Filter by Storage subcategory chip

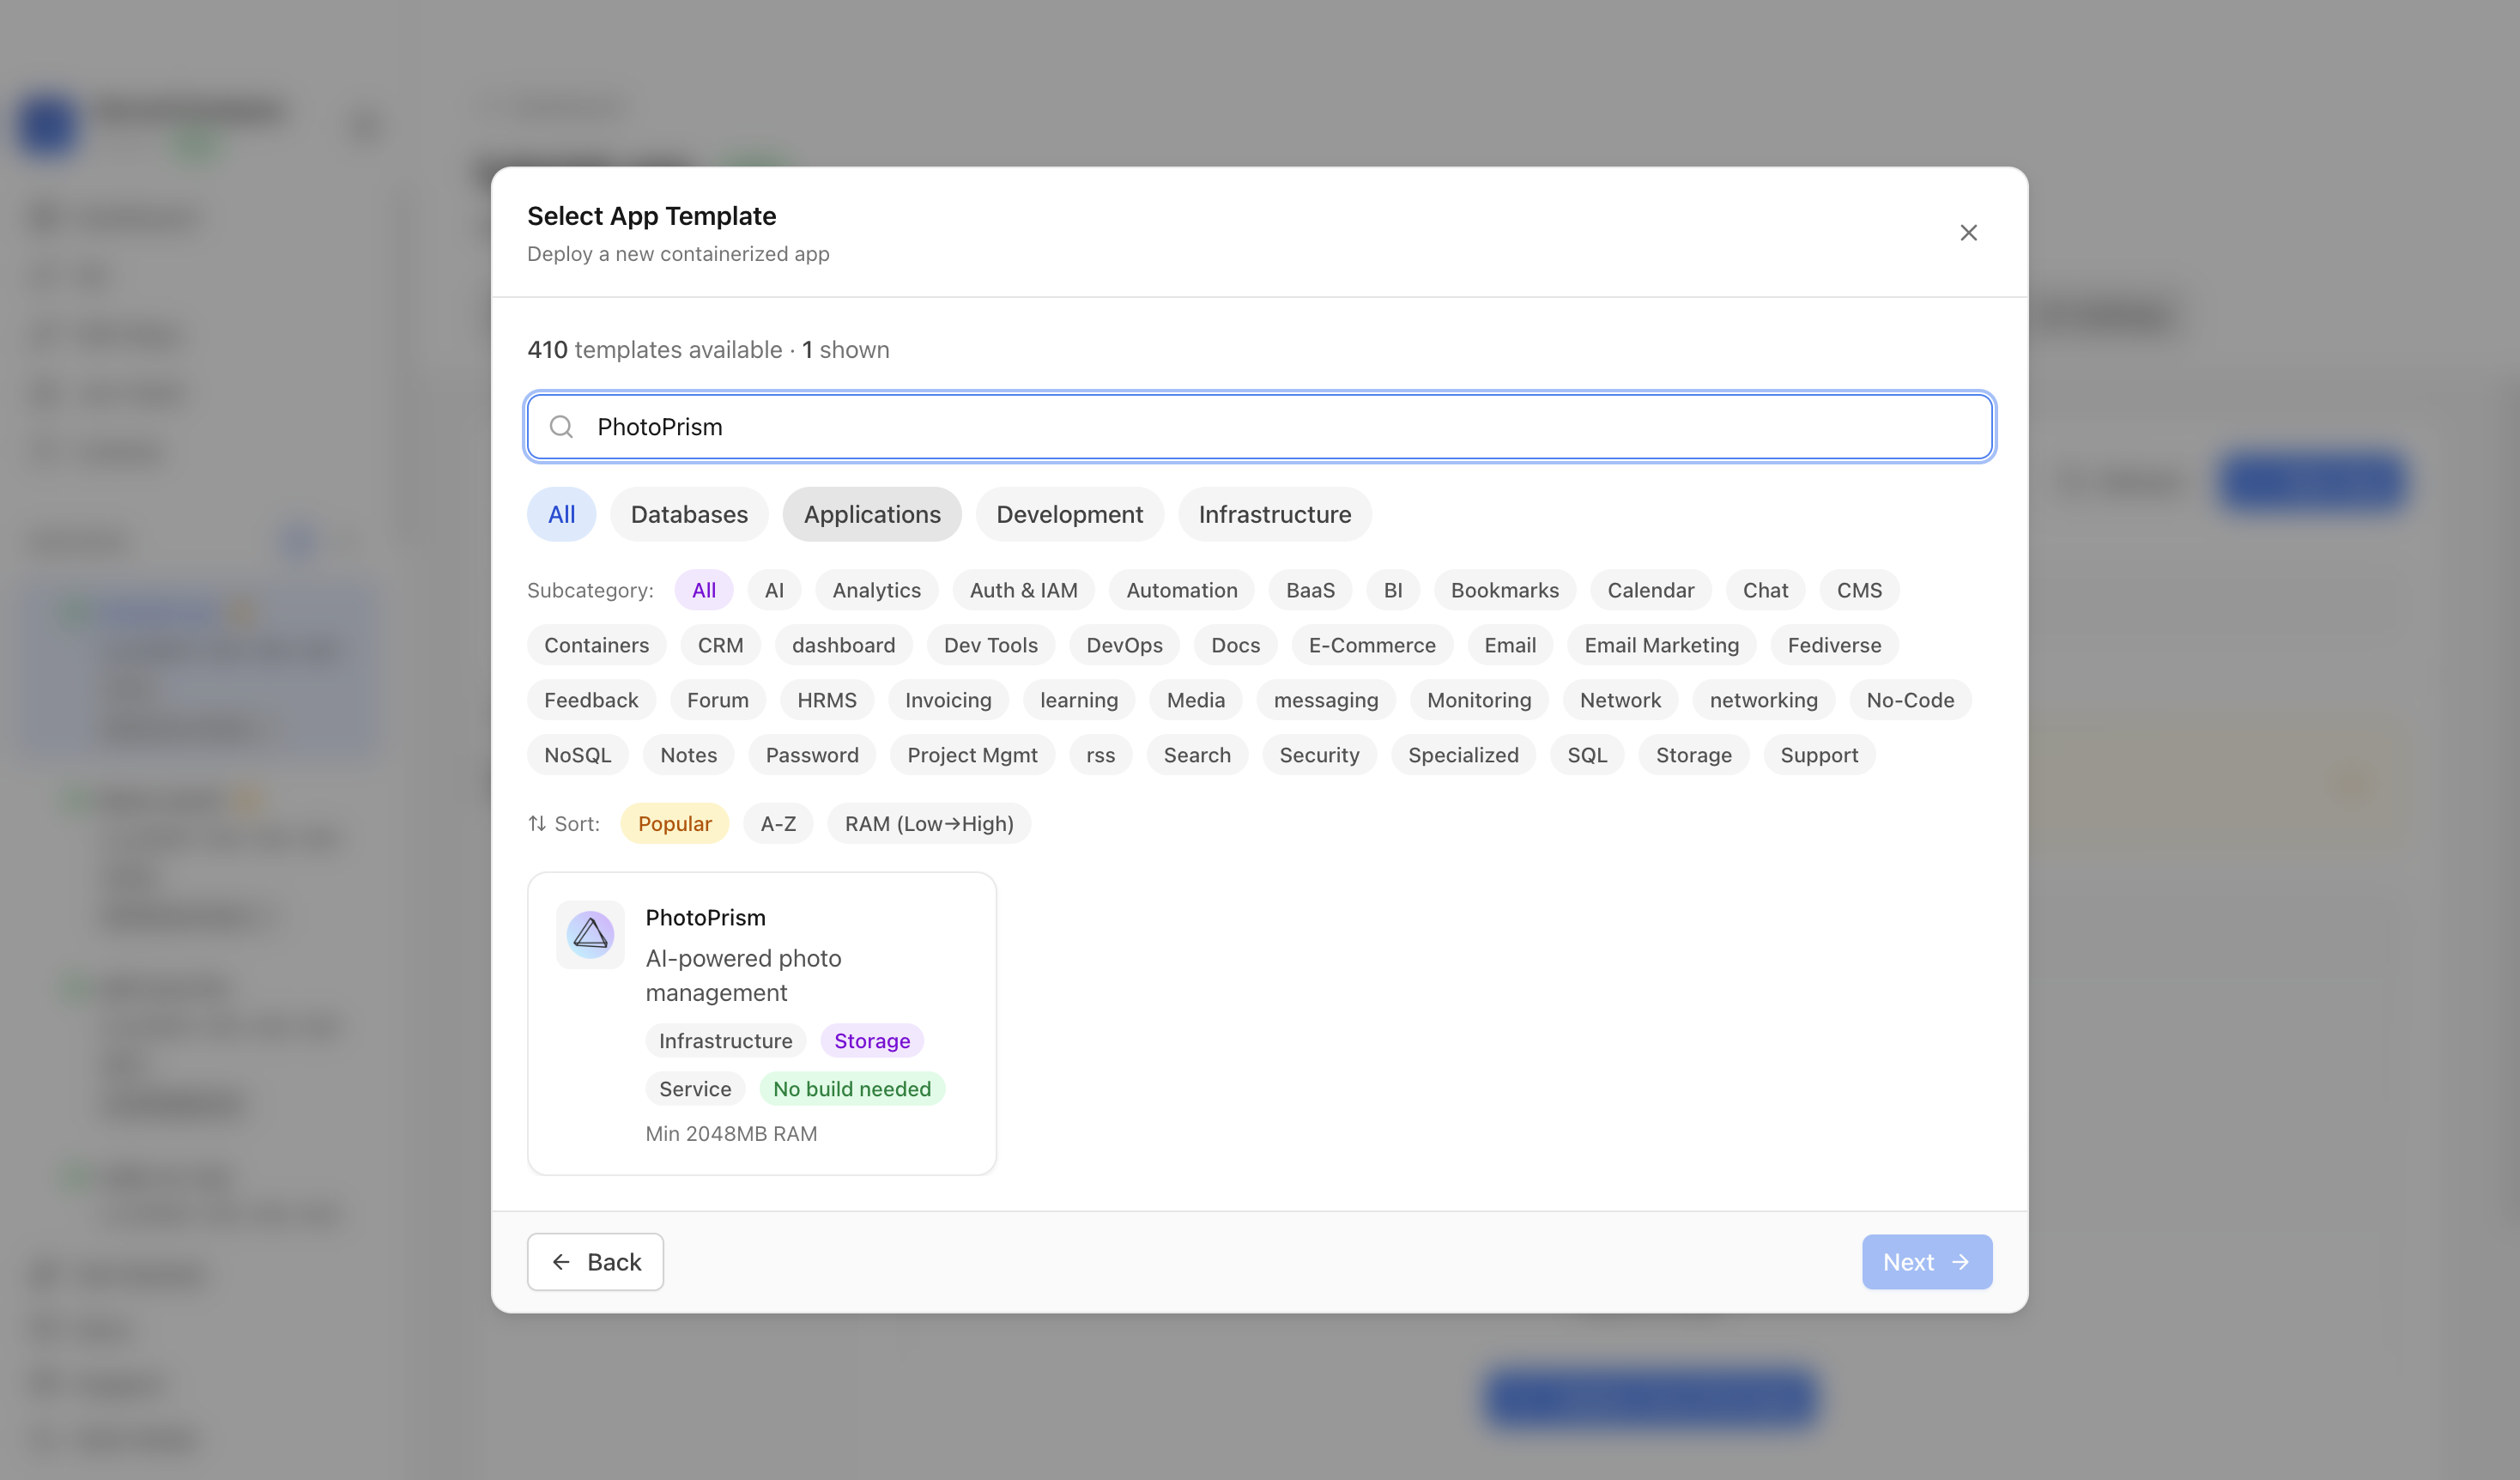pyautogui.click(x=1693, y=755)
